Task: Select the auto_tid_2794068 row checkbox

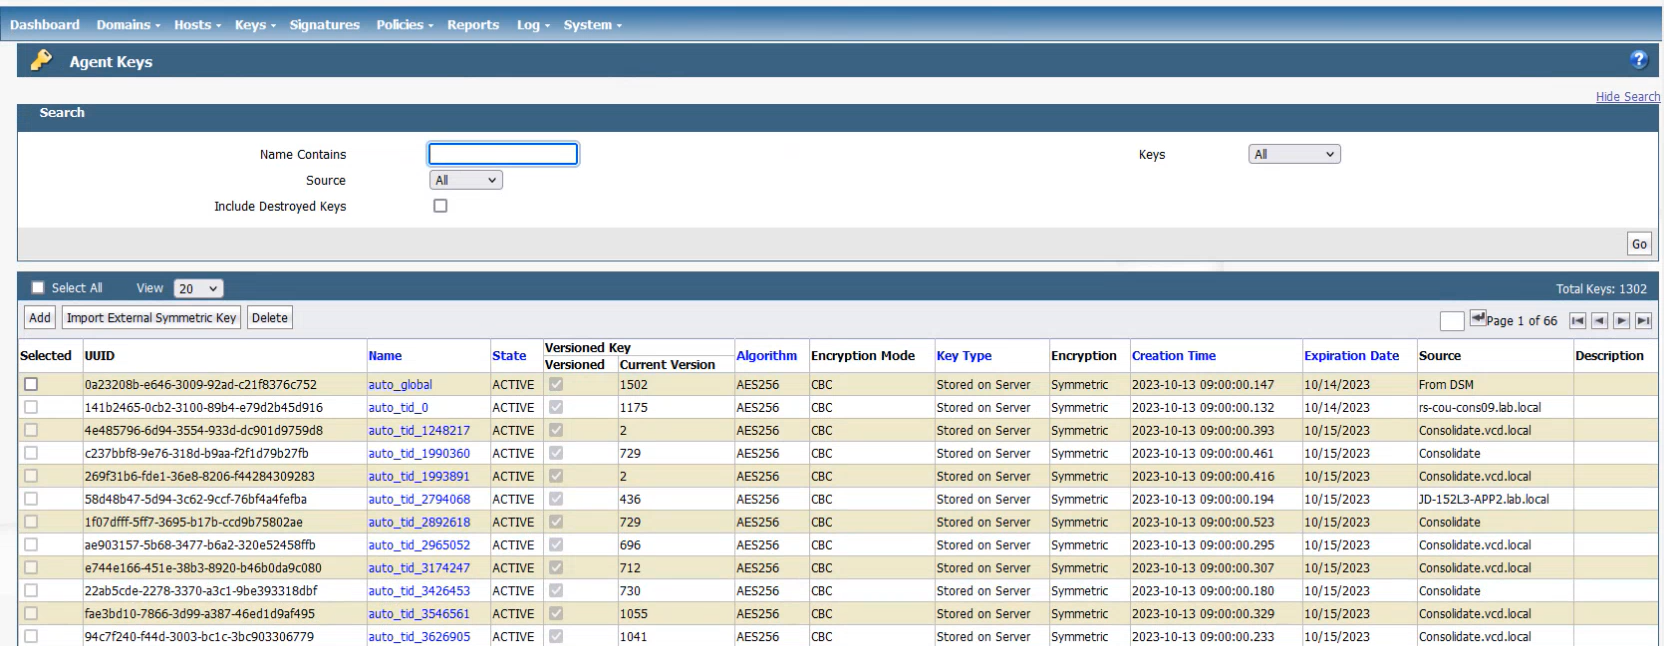Action: point(31,499)
